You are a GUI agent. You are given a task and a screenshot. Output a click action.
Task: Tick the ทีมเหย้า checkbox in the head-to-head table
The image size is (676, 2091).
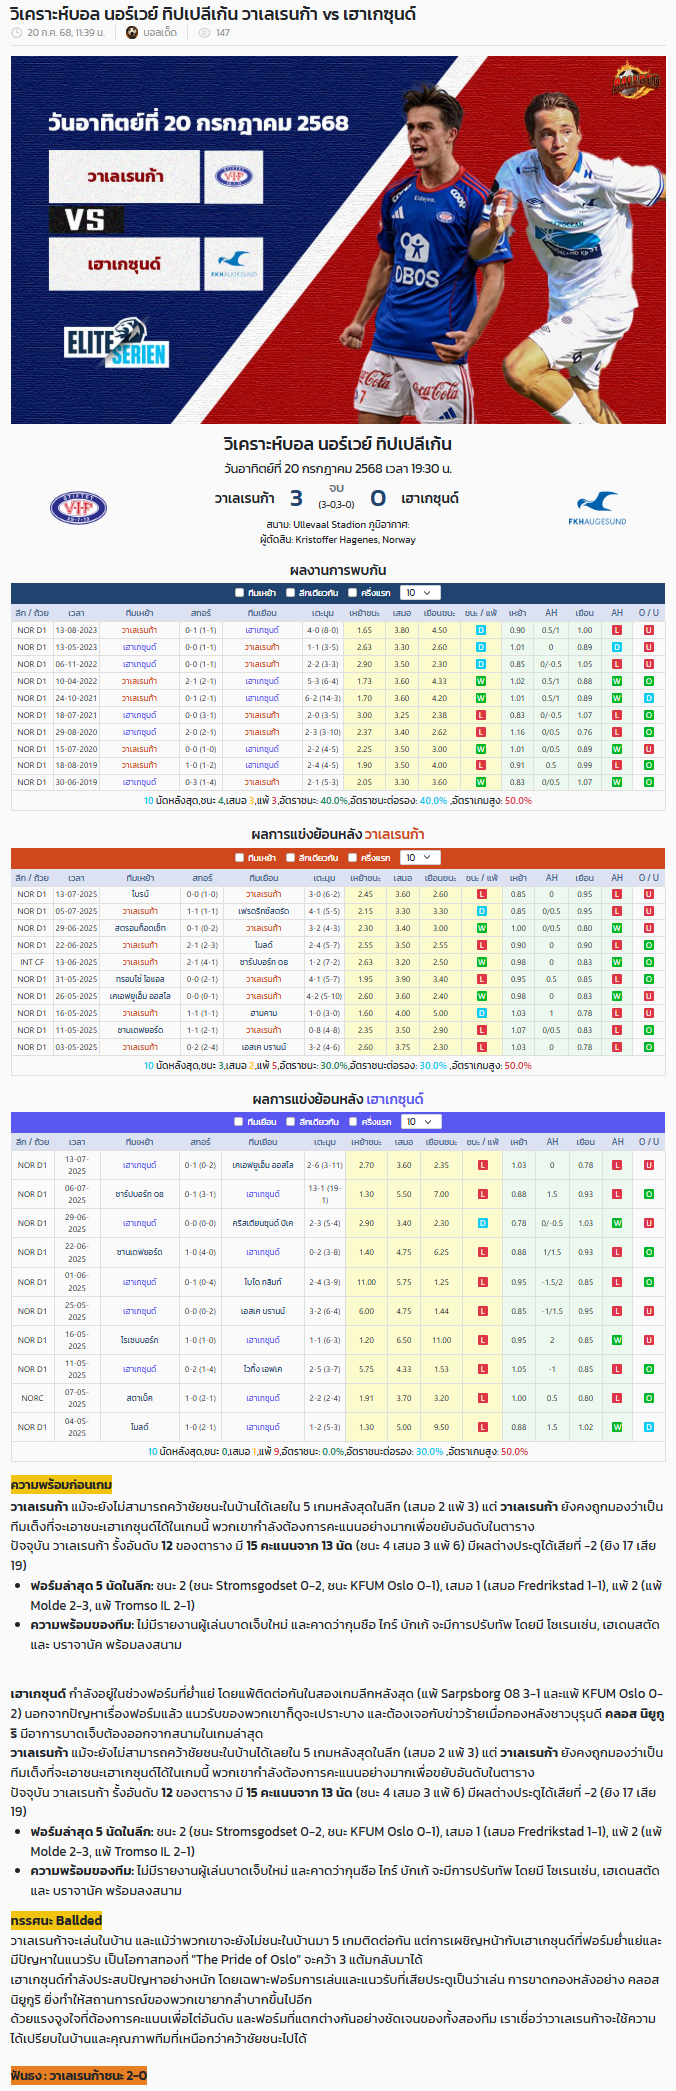click(x=239, y=593)
